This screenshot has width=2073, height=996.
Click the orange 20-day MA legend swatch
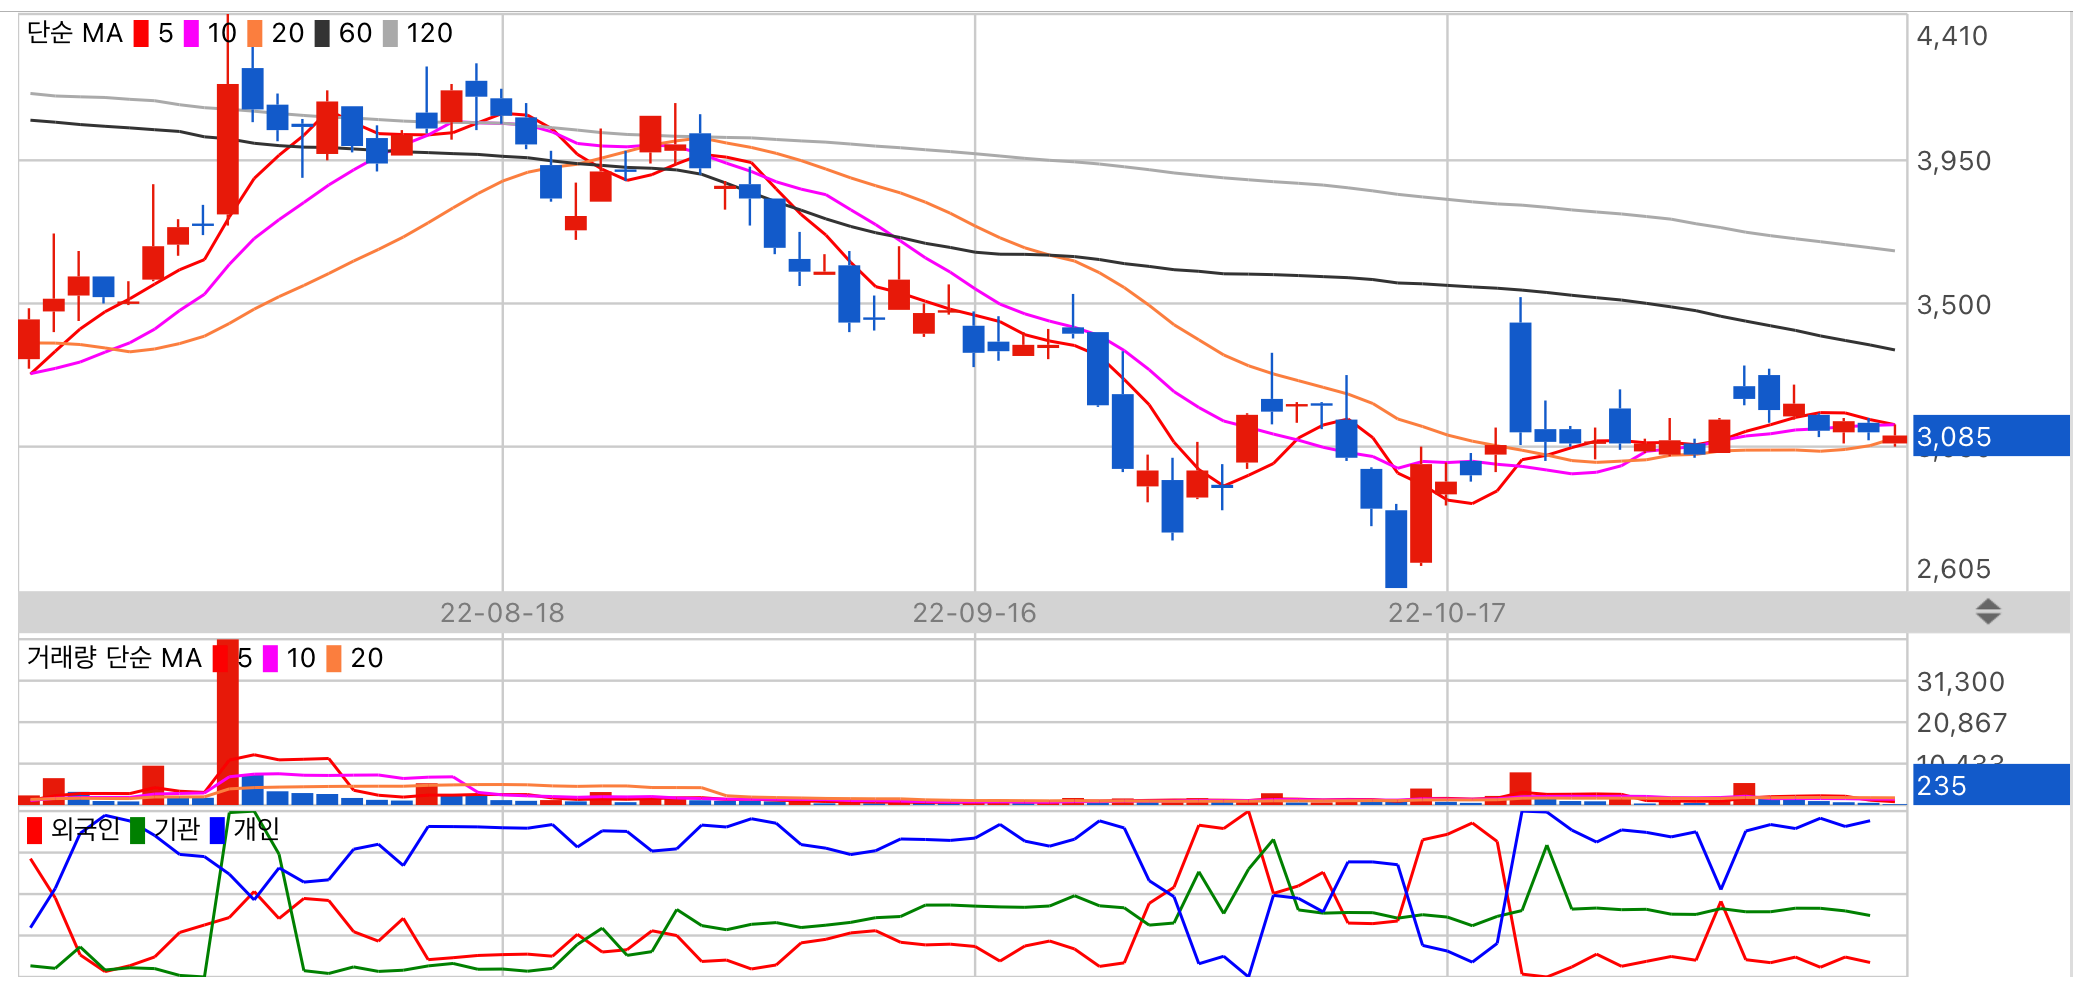point(255,34)
